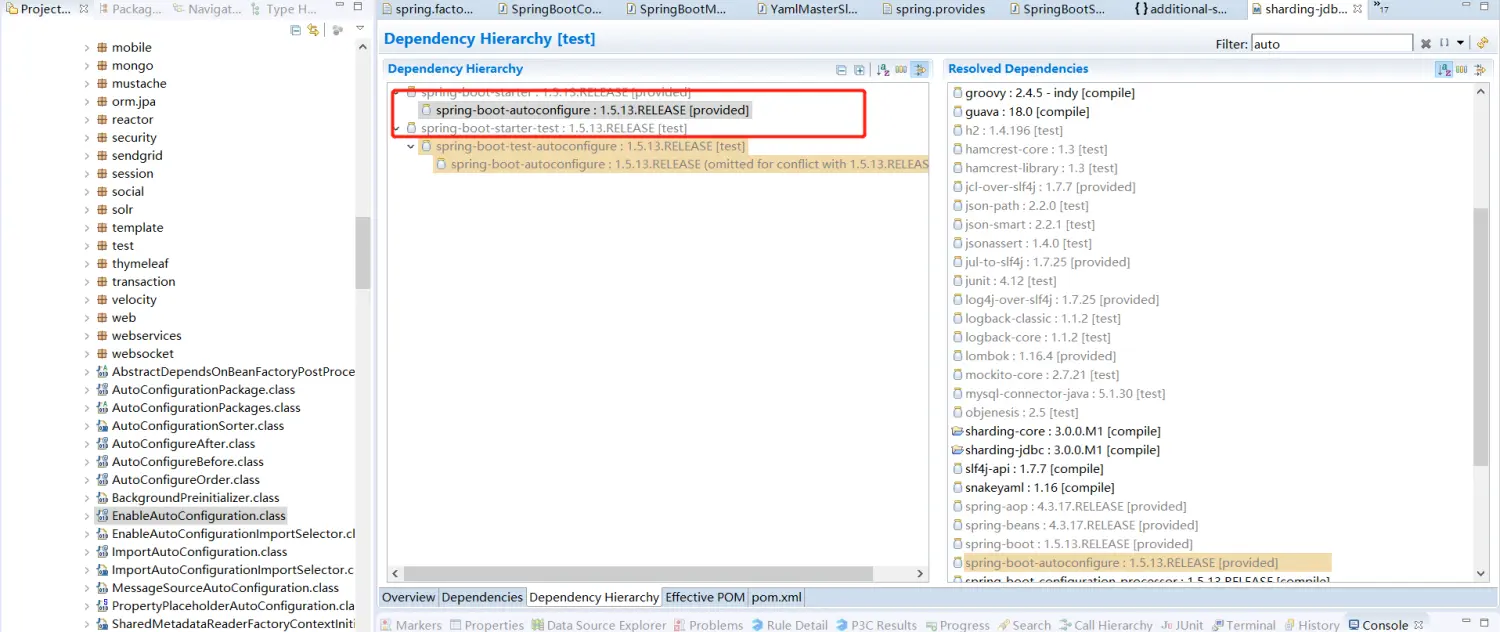
Task: Open the Call Hierarchy view tab
Action: 1105,625
